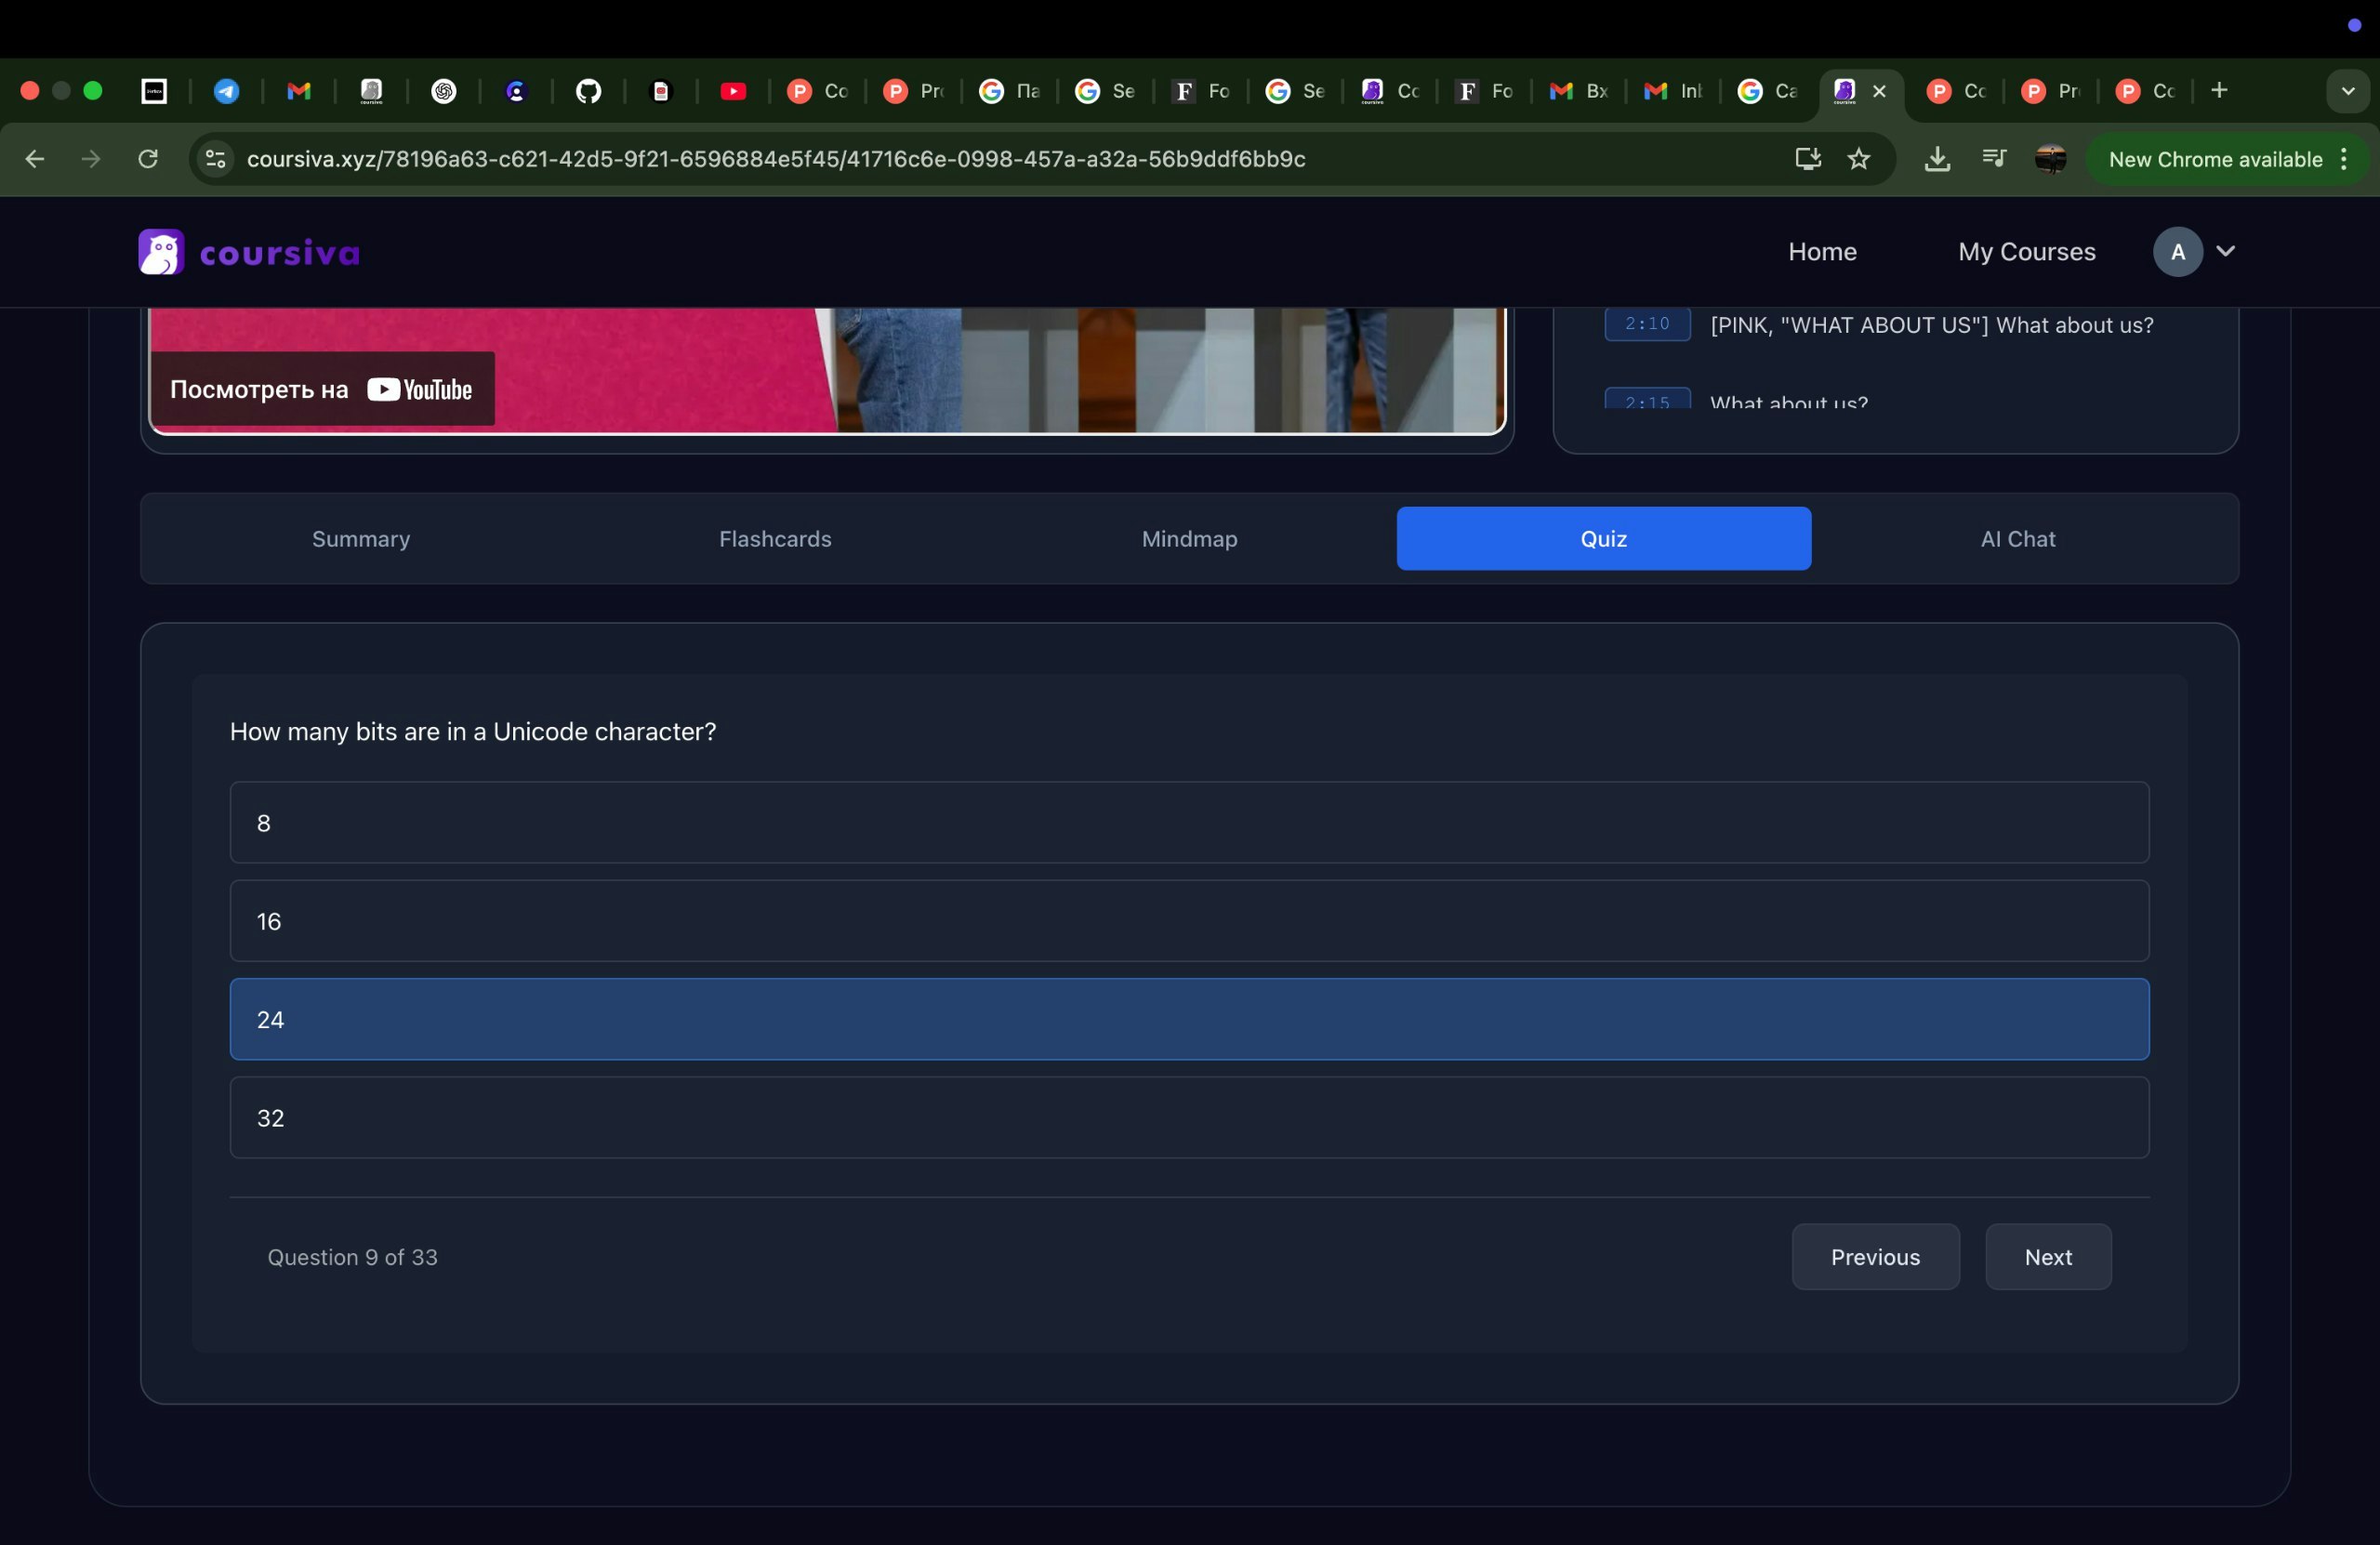Viewport: 2380px width, 1545px height.
Task: Open the tab search dropdown arrow
Action: 2347,91
